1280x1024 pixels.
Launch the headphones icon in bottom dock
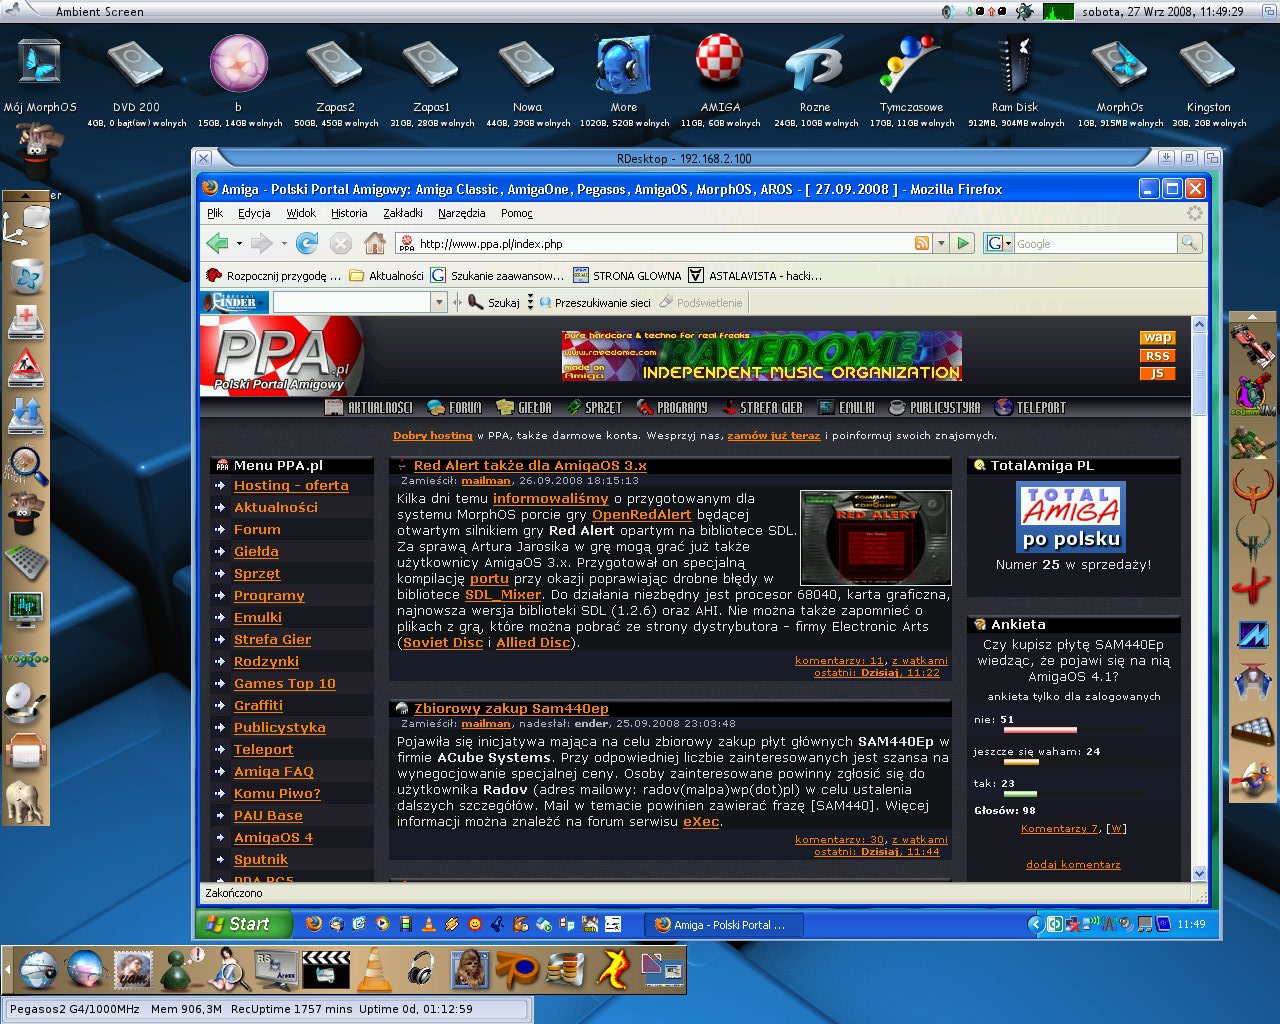click(421, 969)
